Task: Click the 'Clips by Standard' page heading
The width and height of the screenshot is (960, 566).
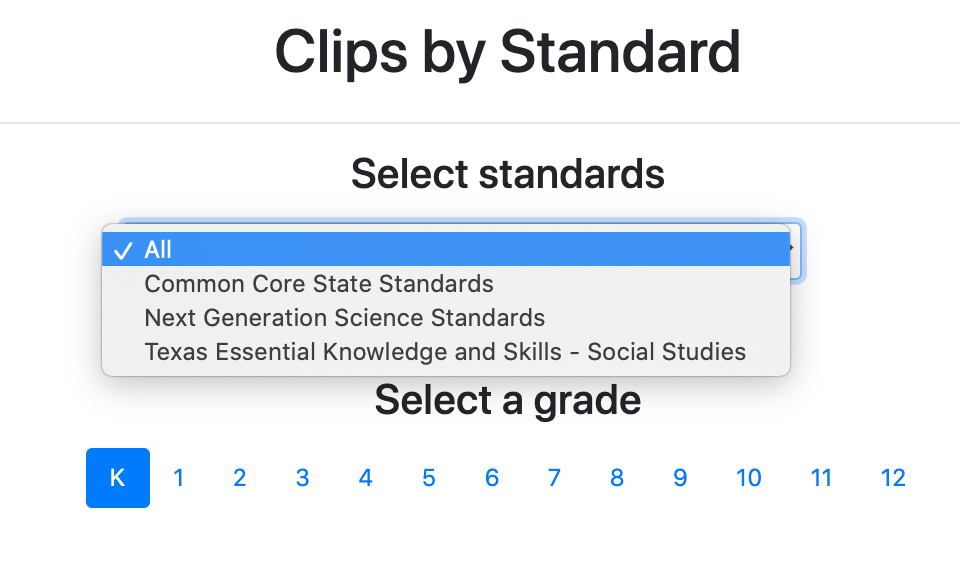Action: coord(507,52)
